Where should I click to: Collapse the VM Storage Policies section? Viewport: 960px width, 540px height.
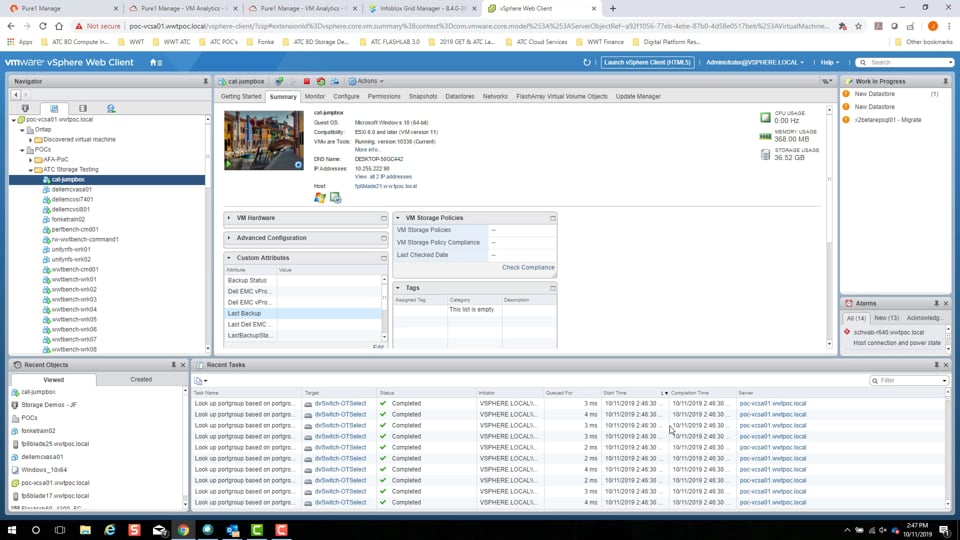click(x=398, y=218)
